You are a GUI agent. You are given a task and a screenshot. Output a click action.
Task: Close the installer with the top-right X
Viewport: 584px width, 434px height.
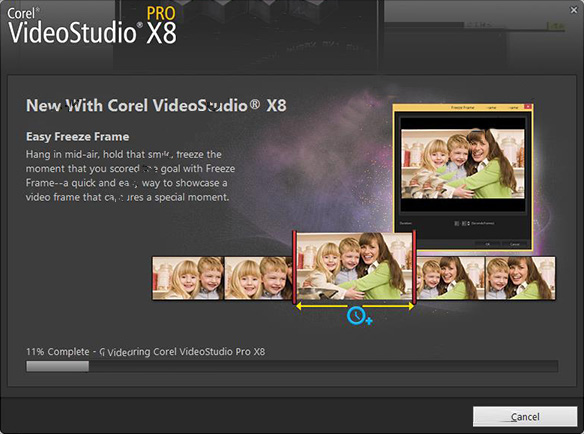[x=574, y=10]
